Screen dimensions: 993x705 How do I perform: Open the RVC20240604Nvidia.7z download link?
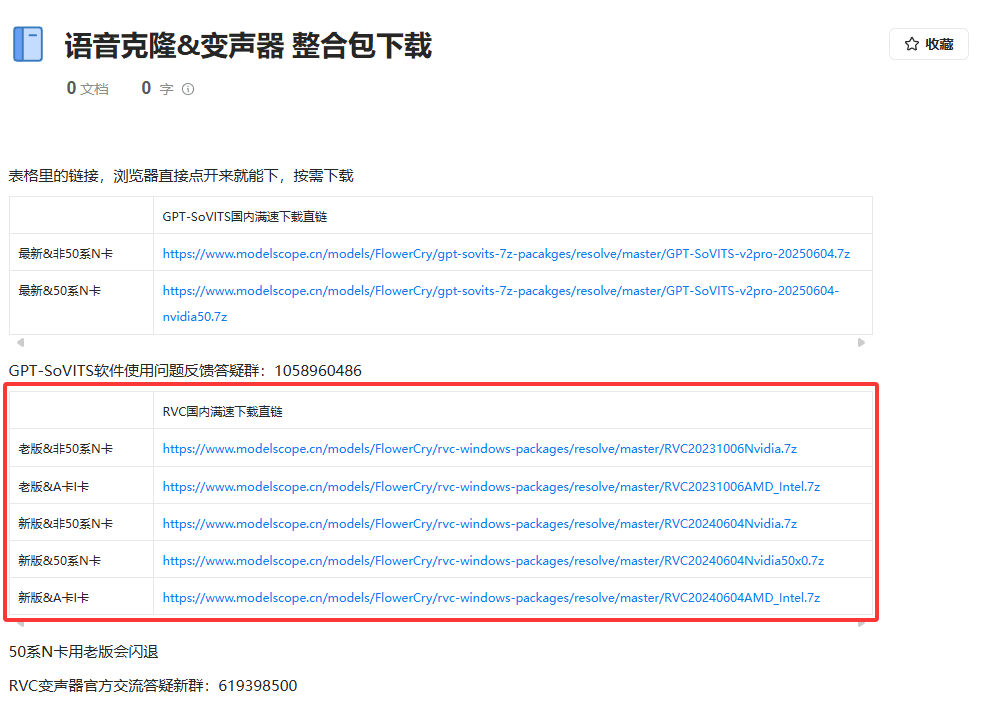coord(479,524)
